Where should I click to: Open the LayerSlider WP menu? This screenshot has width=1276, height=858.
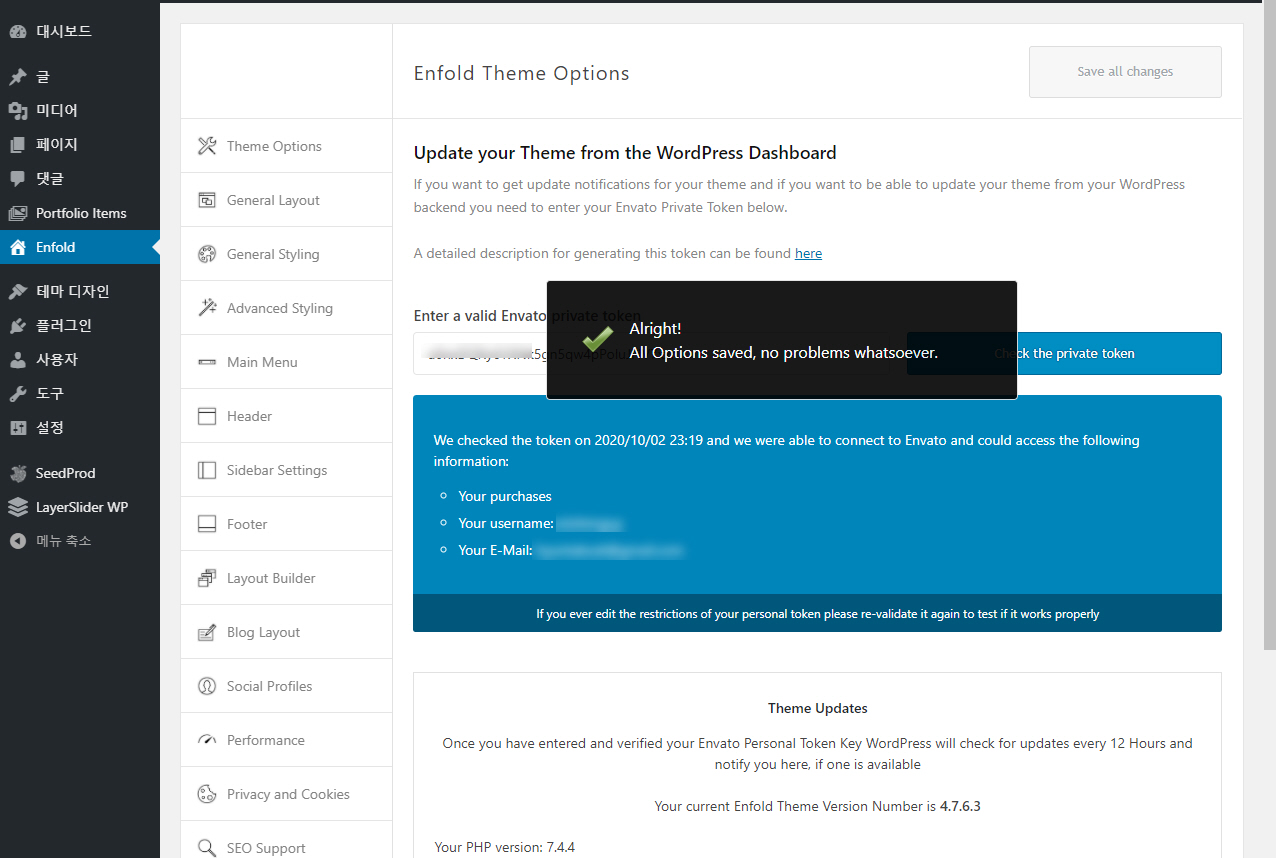point(80,507)
